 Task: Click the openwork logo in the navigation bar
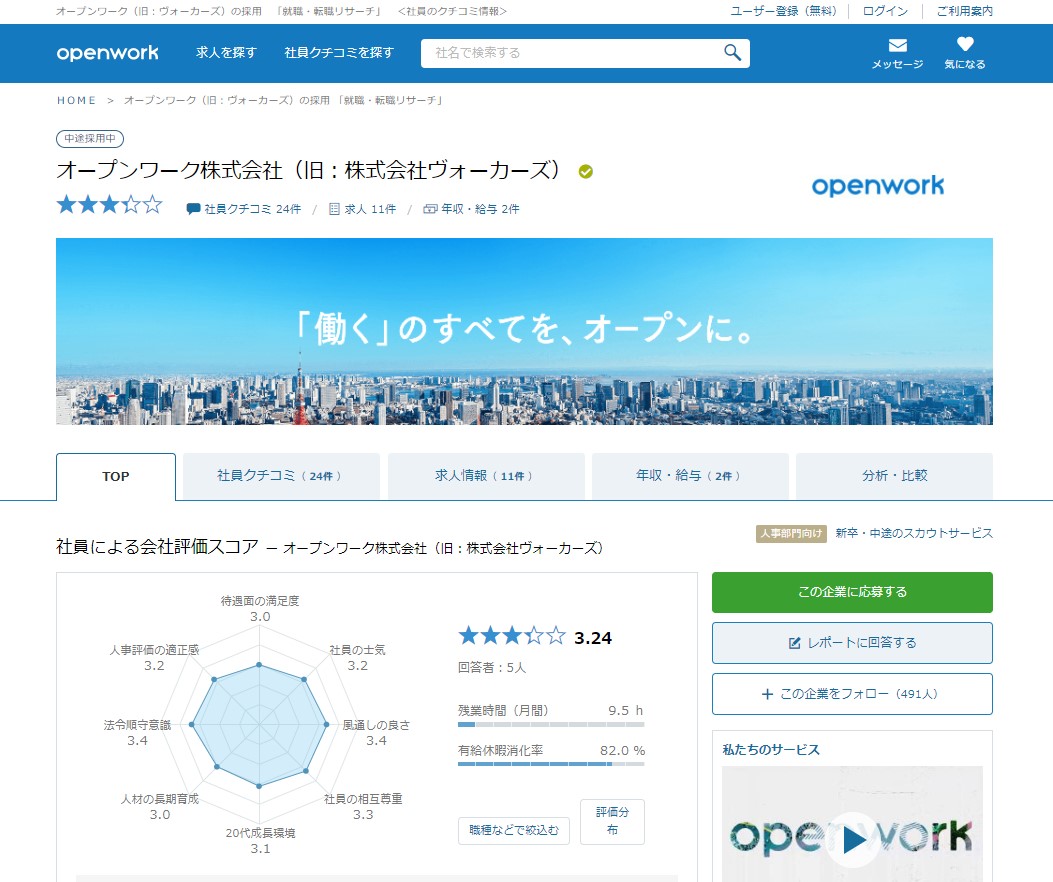pyautogui.click(x=107, y=53)
